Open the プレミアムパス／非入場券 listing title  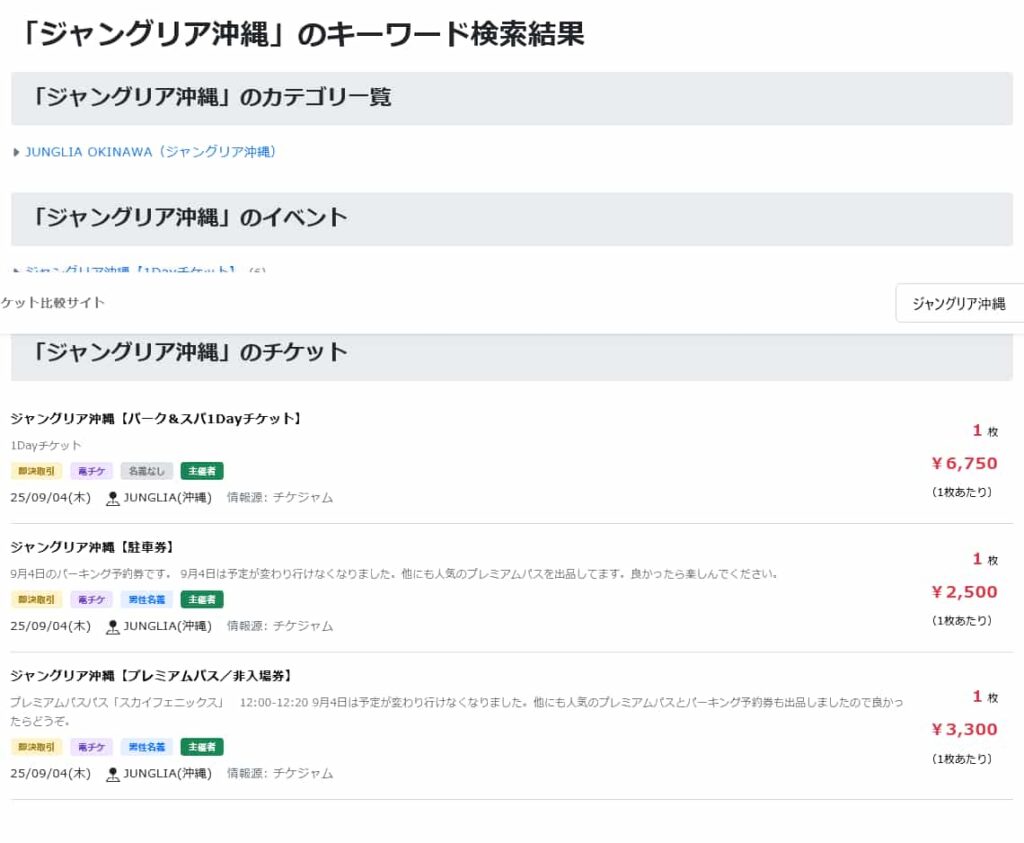coord(151,676)
